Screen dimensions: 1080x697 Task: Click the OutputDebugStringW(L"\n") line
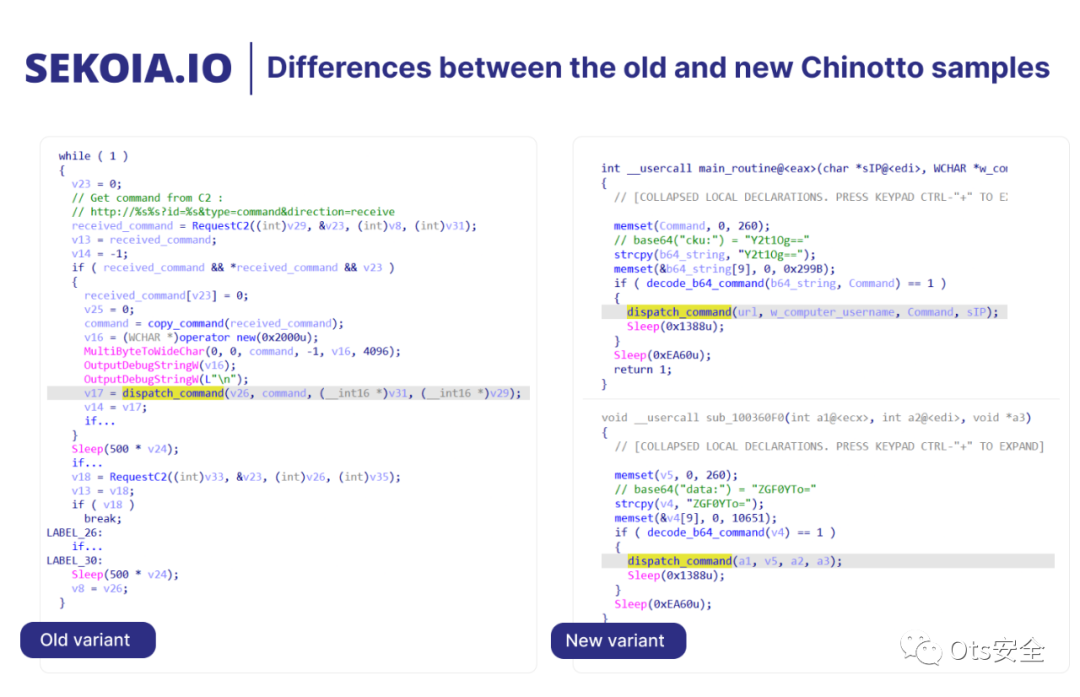click(166, 379)
